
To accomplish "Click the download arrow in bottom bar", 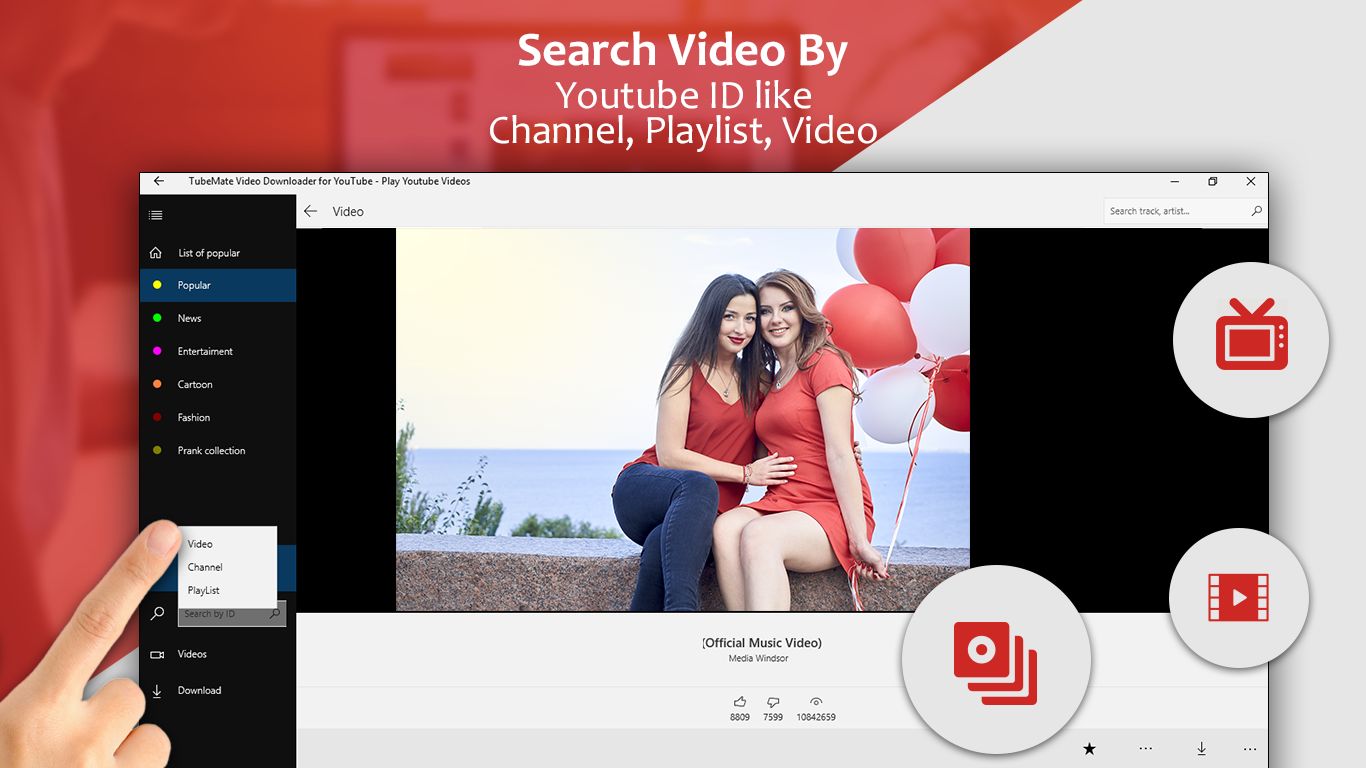I will pos(1201,748).
